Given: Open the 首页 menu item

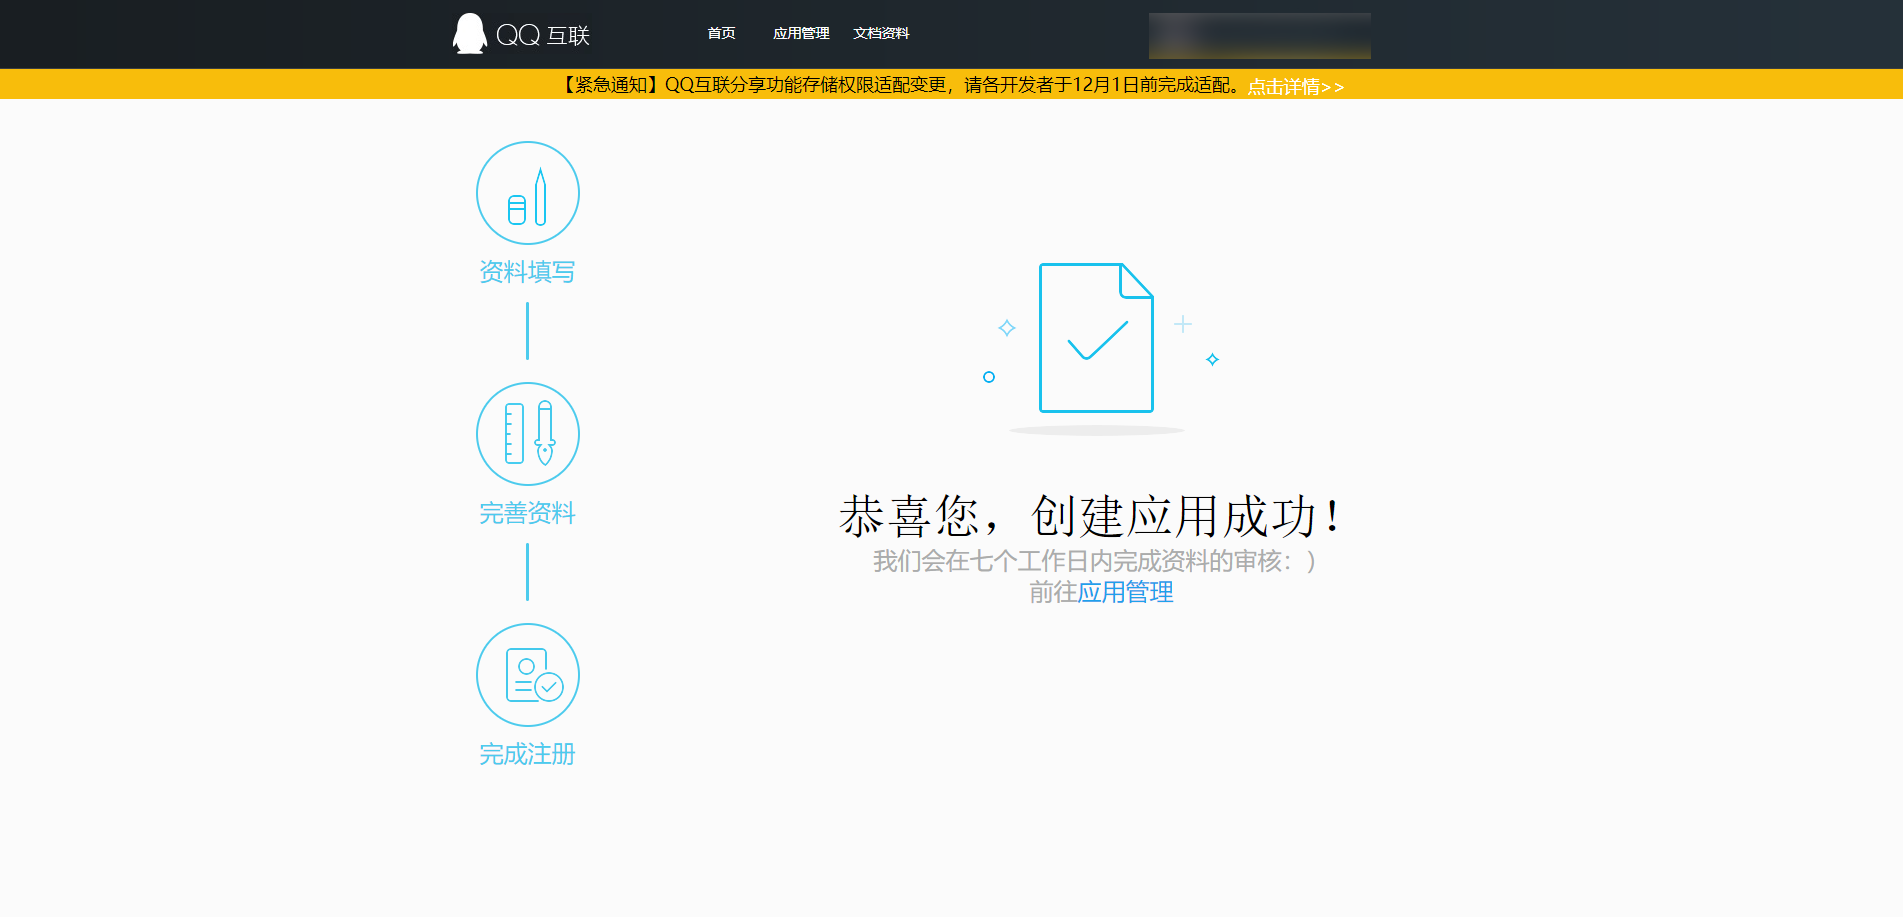Looking at the screenshot, I should (720, 33).
